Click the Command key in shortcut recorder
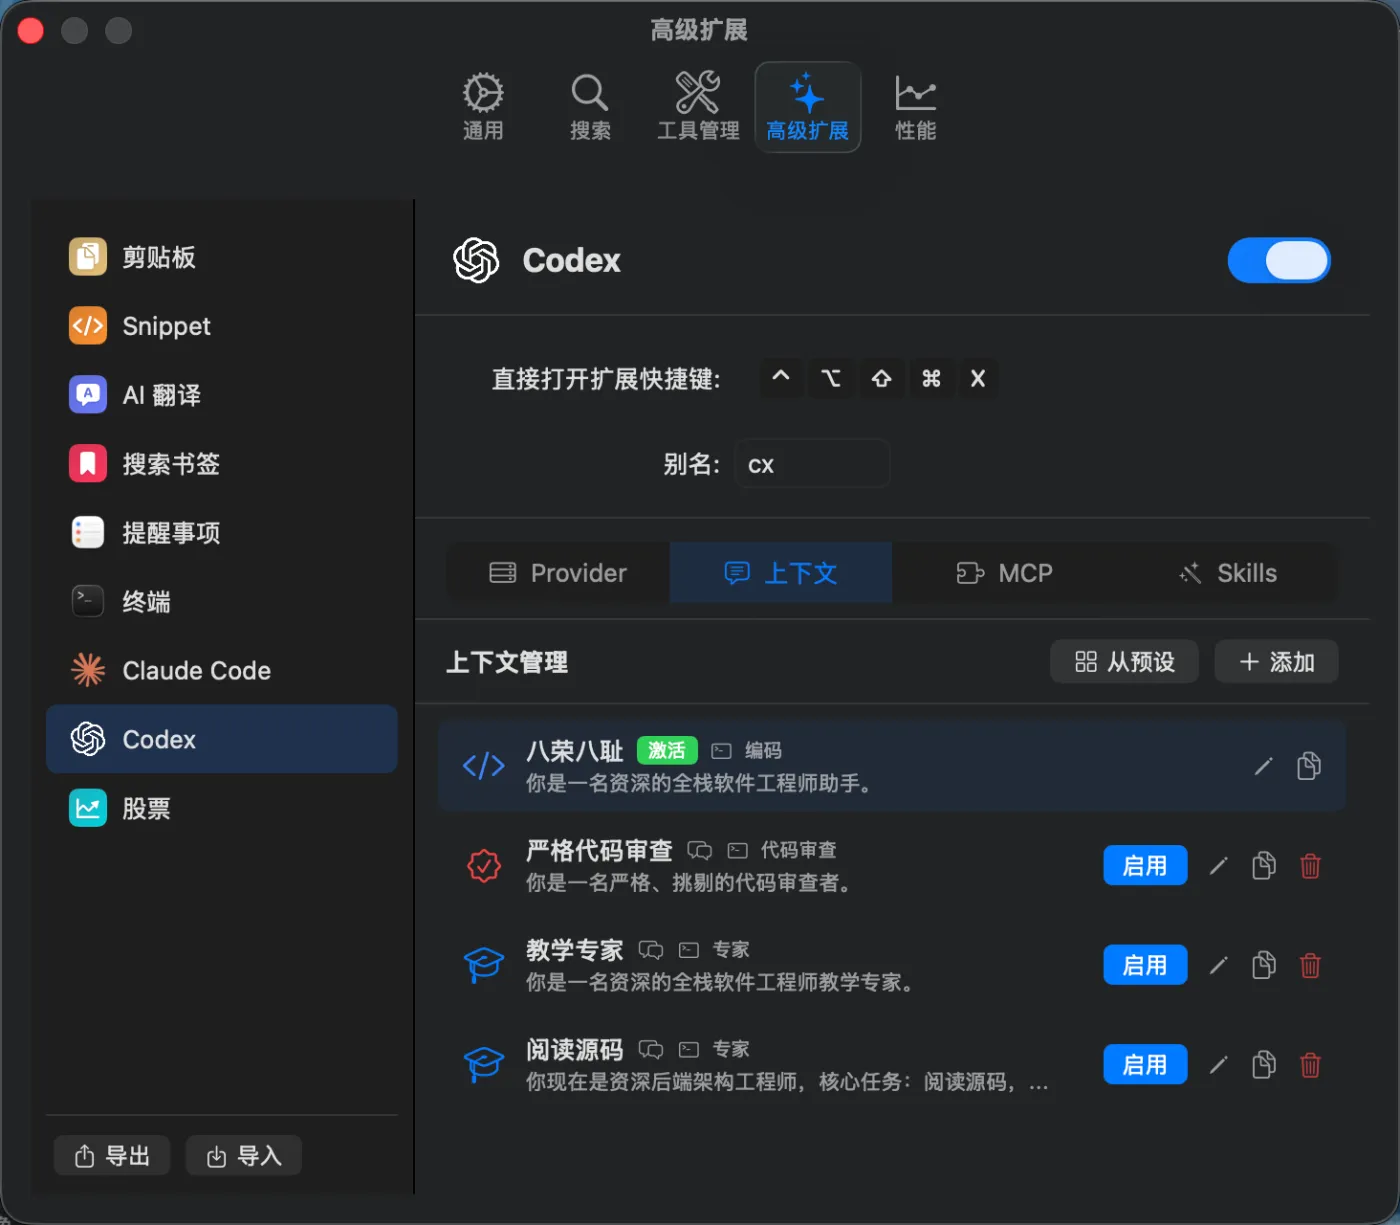Screen dimensions: 1400x1225 click(x=931, y=378)
